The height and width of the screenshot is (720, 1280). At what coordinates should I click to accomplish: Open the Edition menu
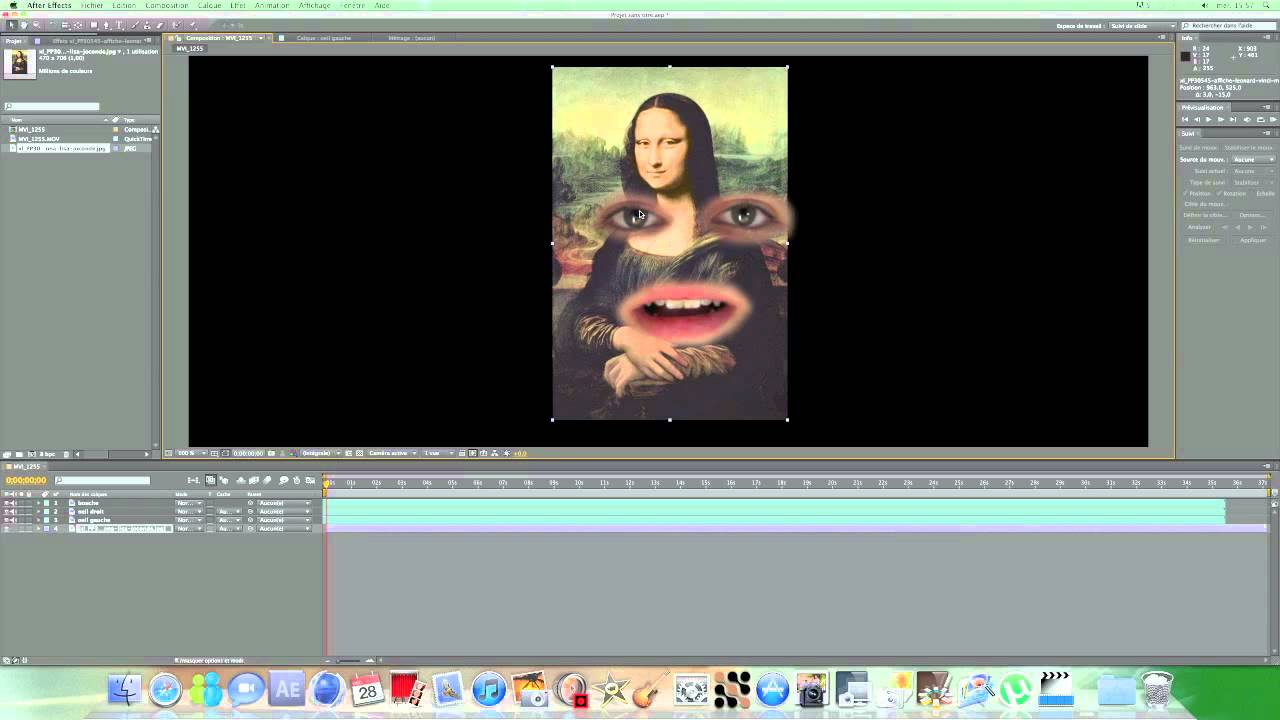pyautogui.click(x=124, y=5)
